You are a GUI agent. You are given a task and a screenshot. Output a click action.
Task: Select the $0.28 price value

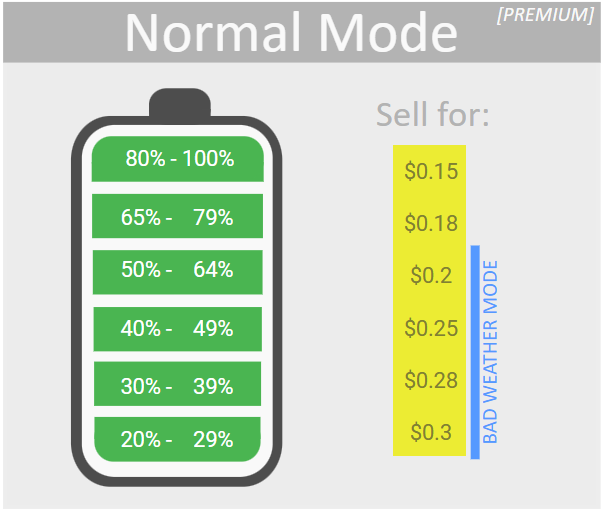[x=431, y=380]
